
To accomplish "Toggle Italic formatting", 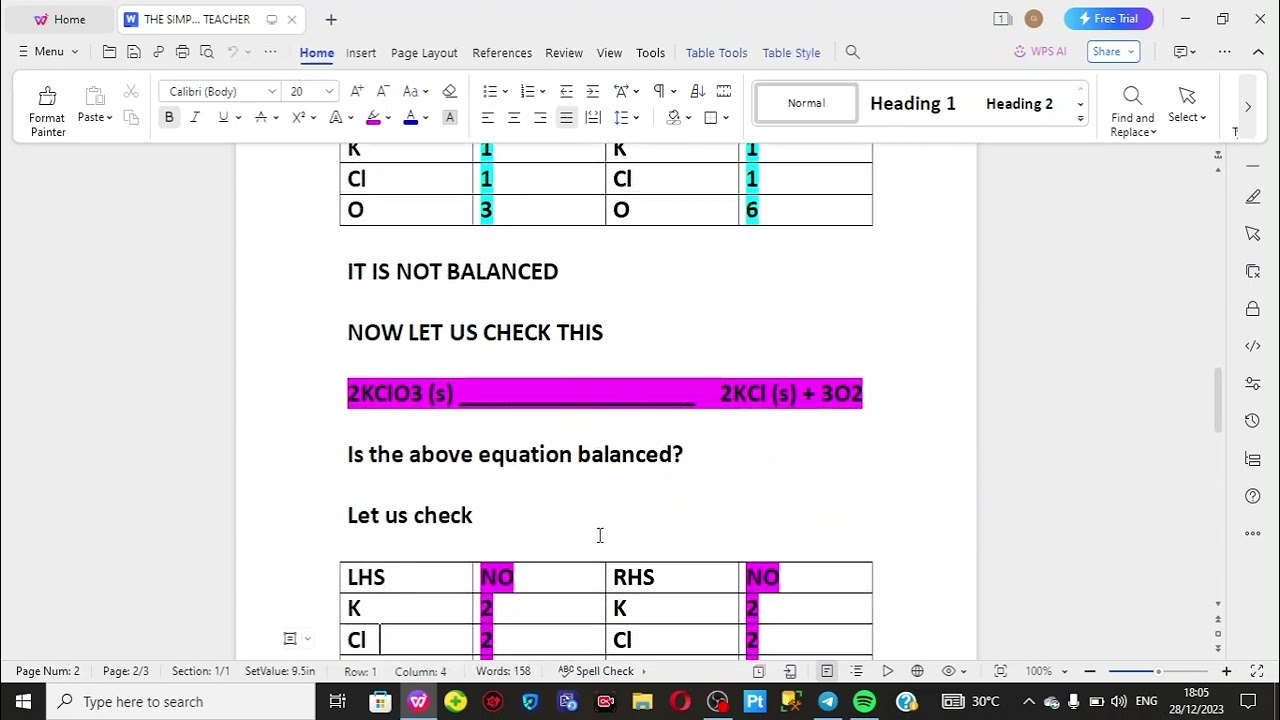I will click(195, 117).
